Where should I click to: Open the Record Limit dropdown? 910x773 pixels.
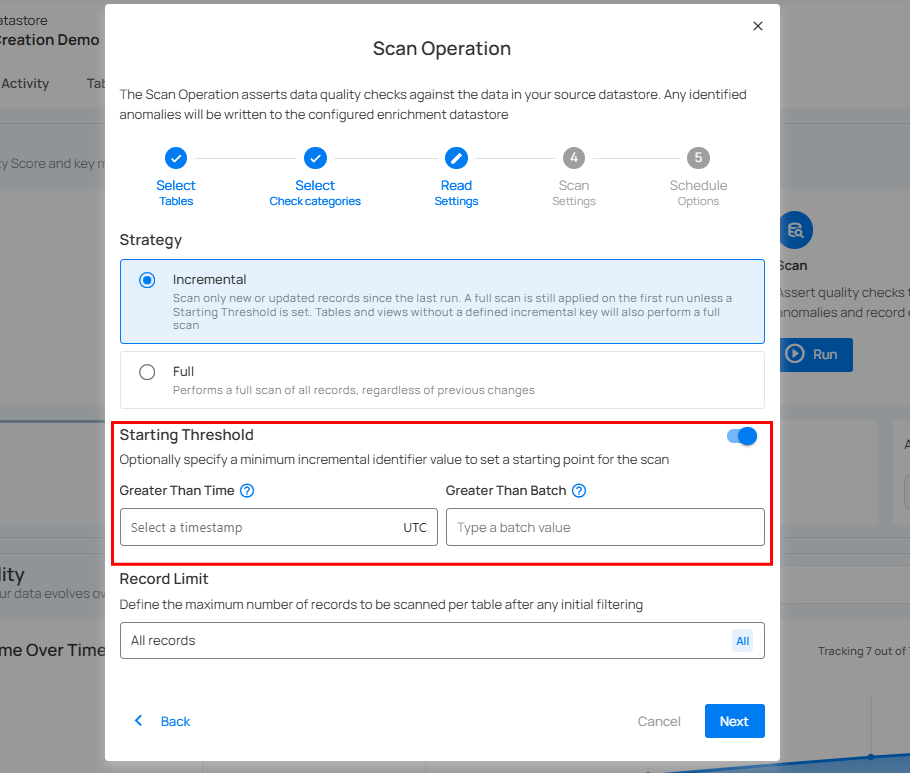430,641
